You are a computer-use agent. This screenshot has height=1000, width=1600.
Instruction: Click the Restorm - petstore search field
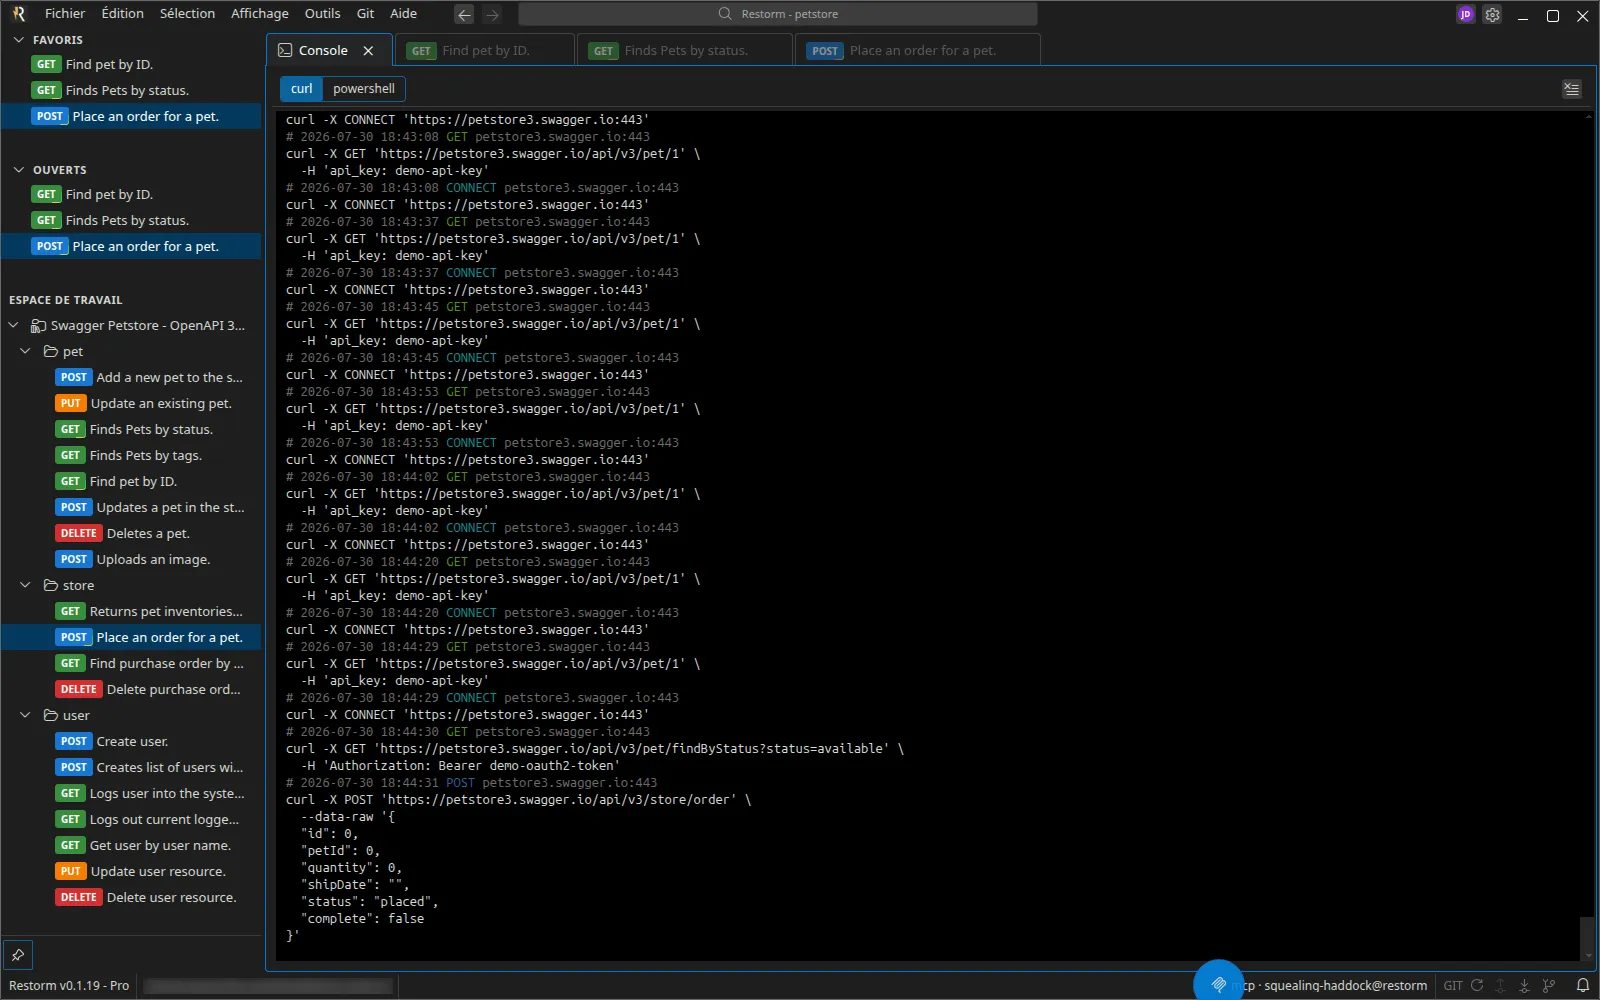[x=778, y=14]
